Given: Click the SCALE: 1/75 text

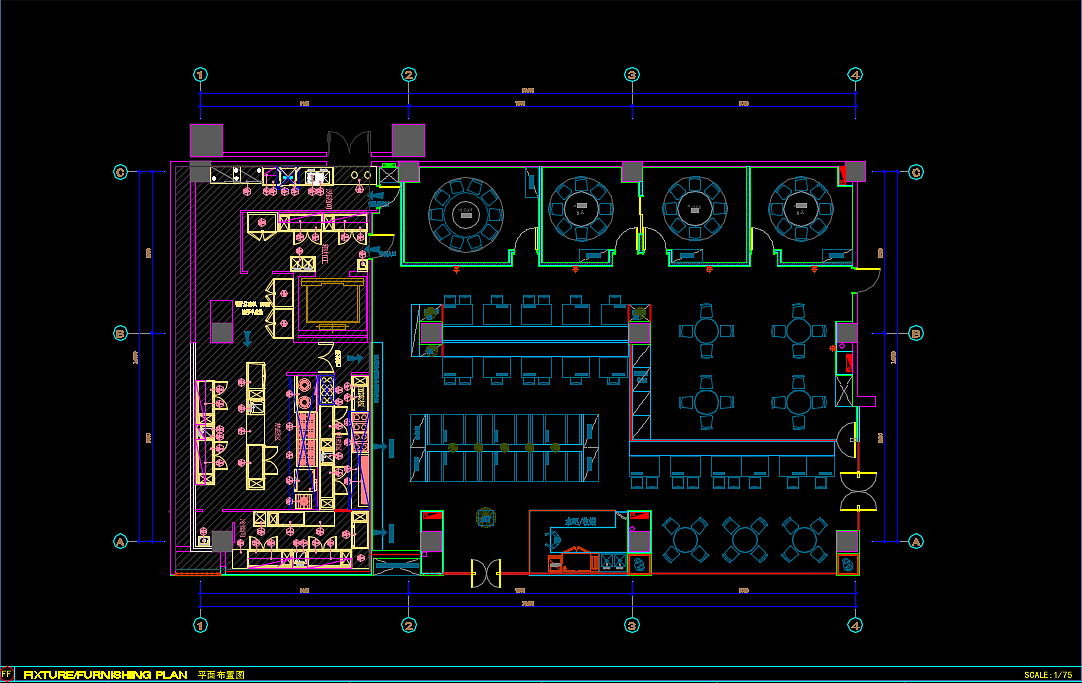Looking at the screenshot, I should pyautogui.click(x=1048, y=675).
